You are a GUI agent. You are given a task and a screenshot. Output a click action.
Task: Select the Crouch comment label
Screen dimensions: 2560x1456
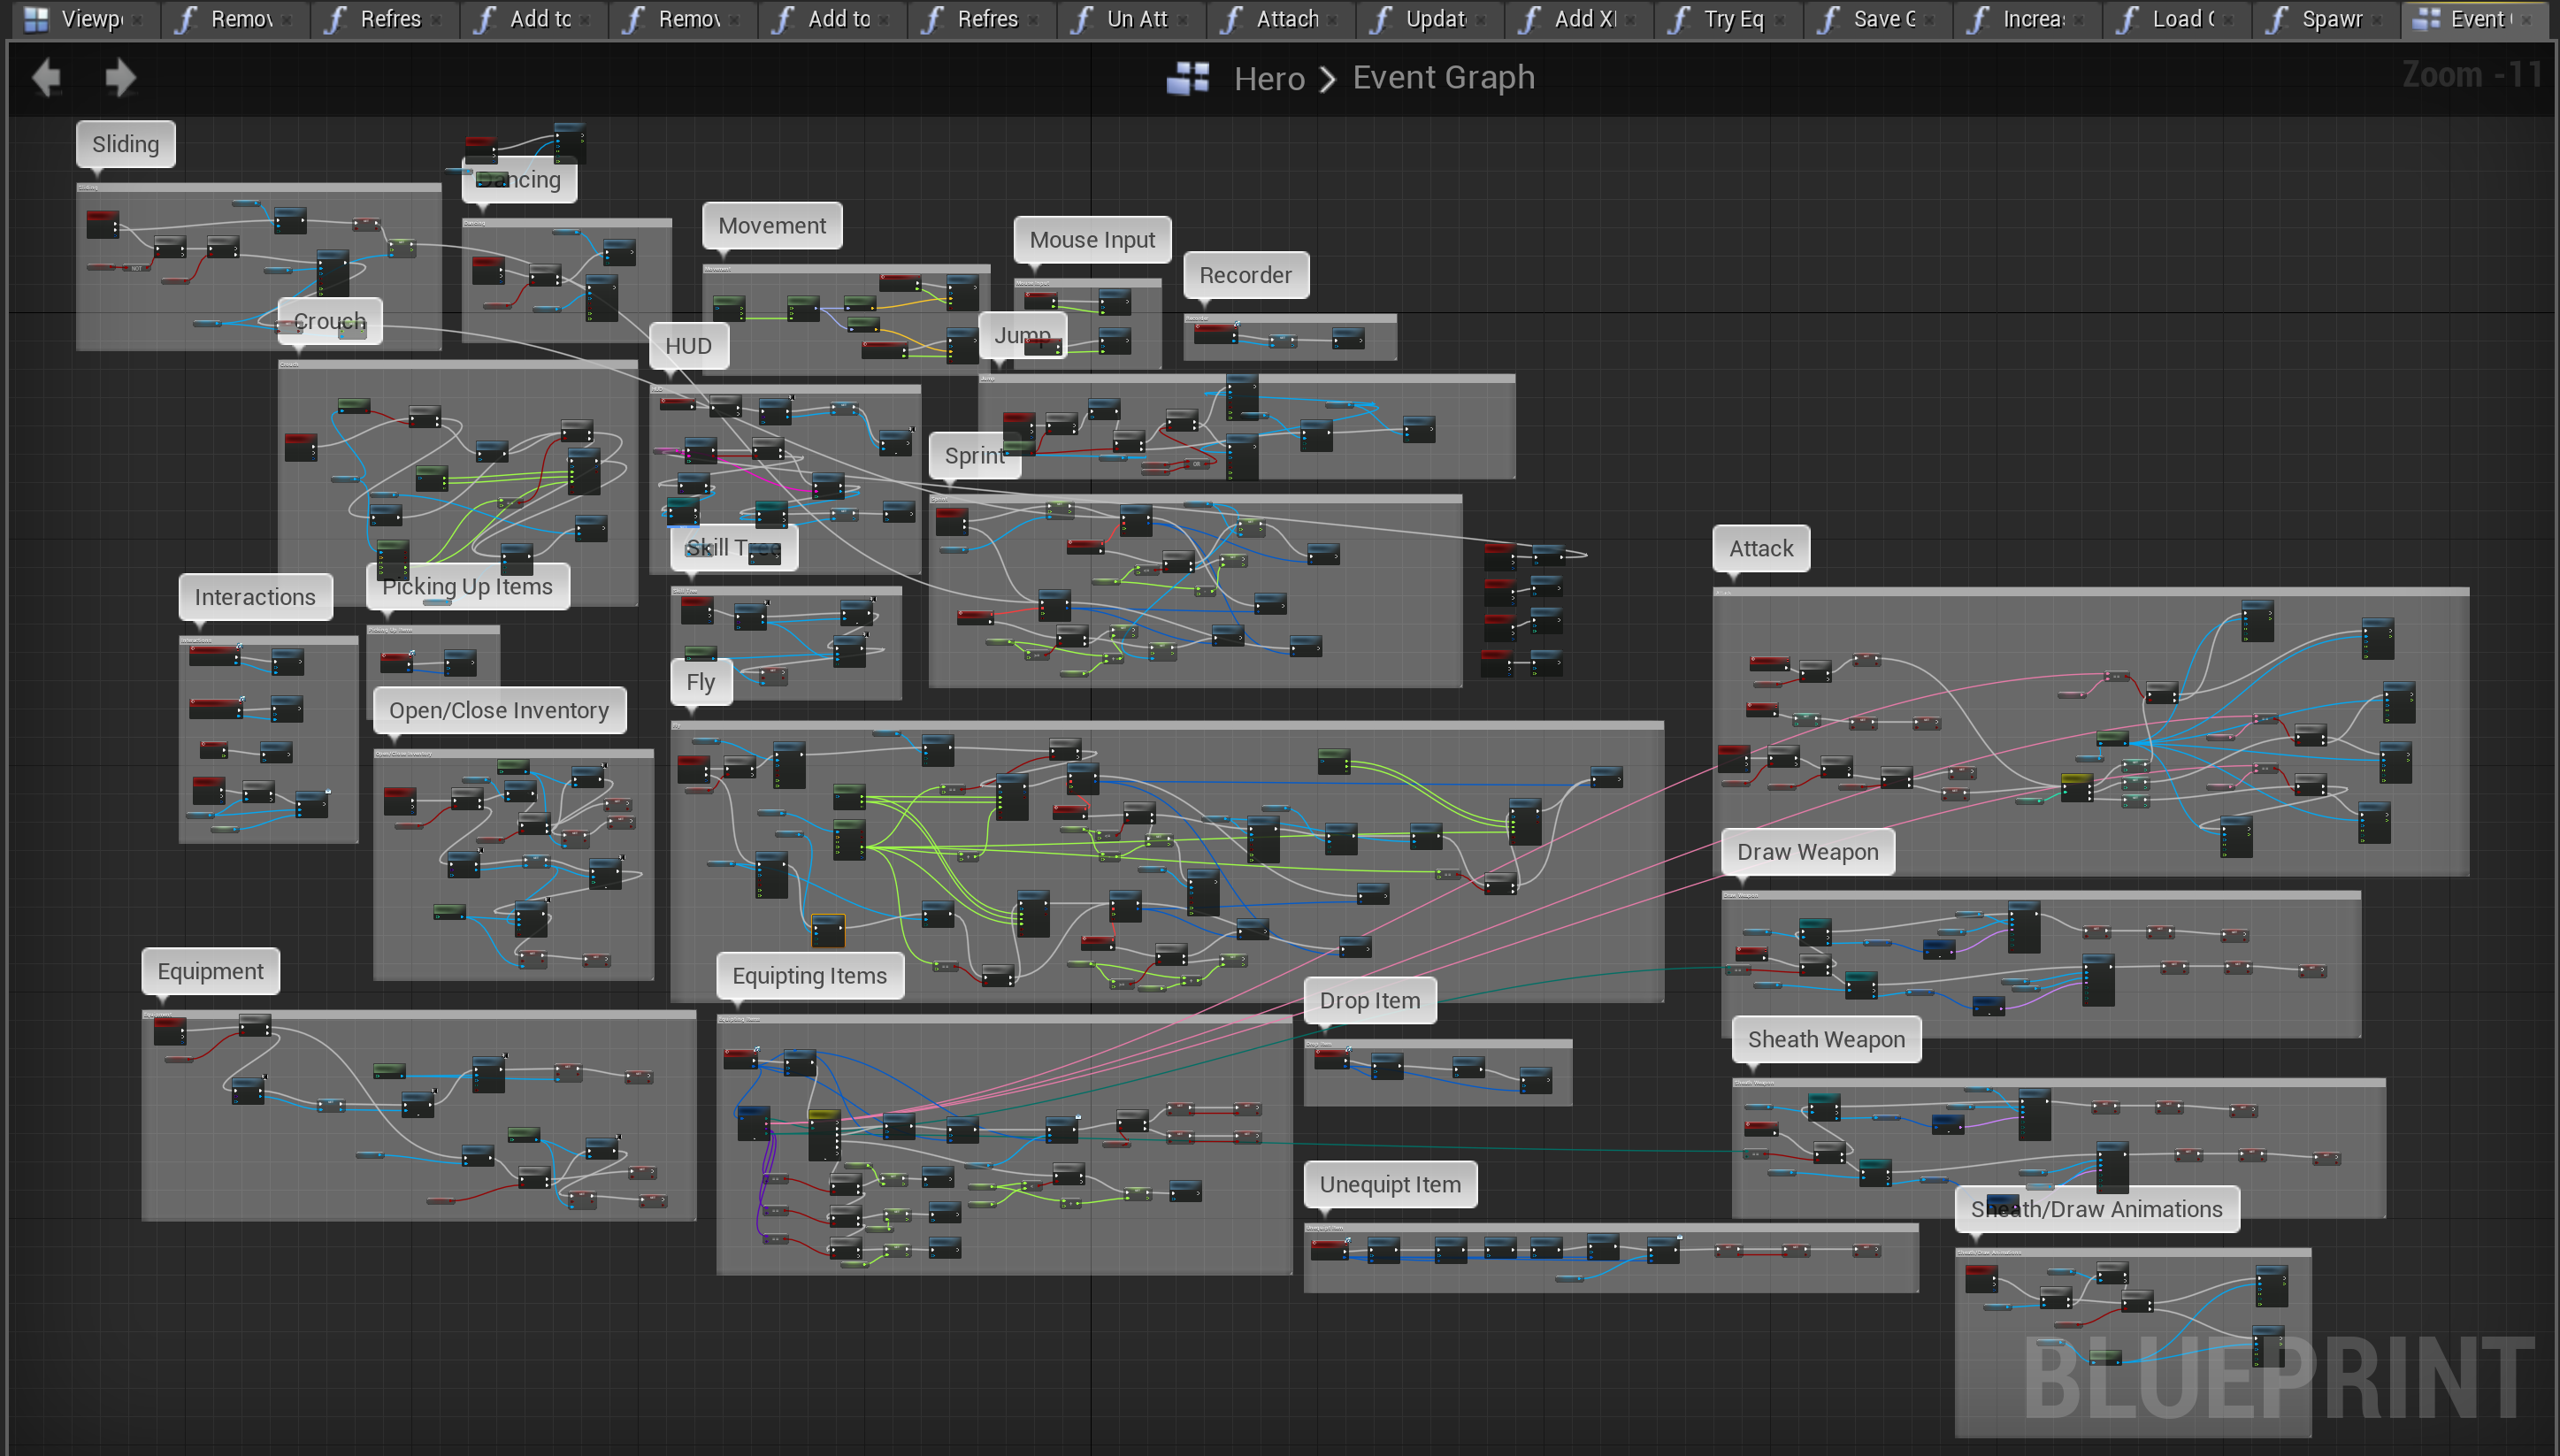[x=330, y=321]
